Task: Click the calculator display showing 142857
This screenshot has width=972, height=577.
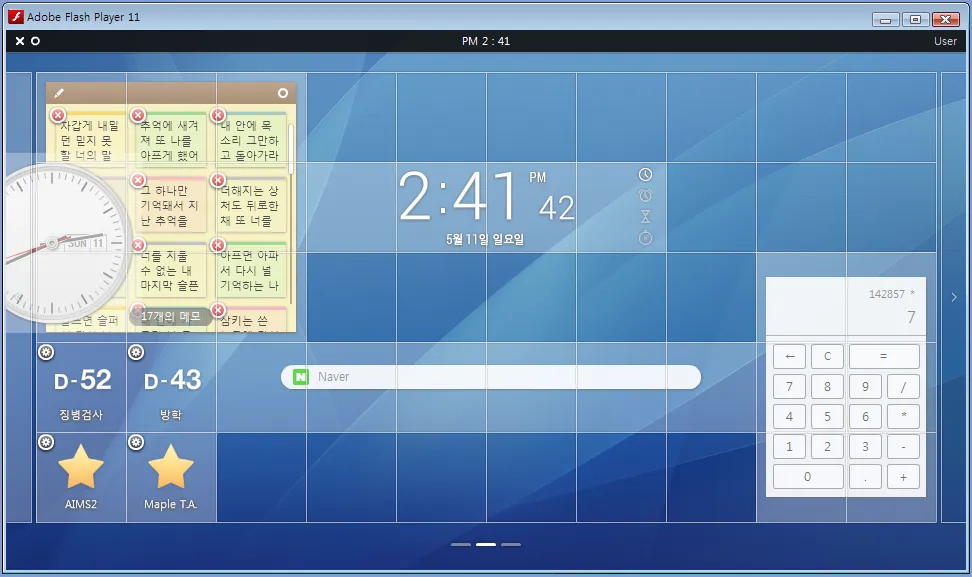Action: coord(846,306)
